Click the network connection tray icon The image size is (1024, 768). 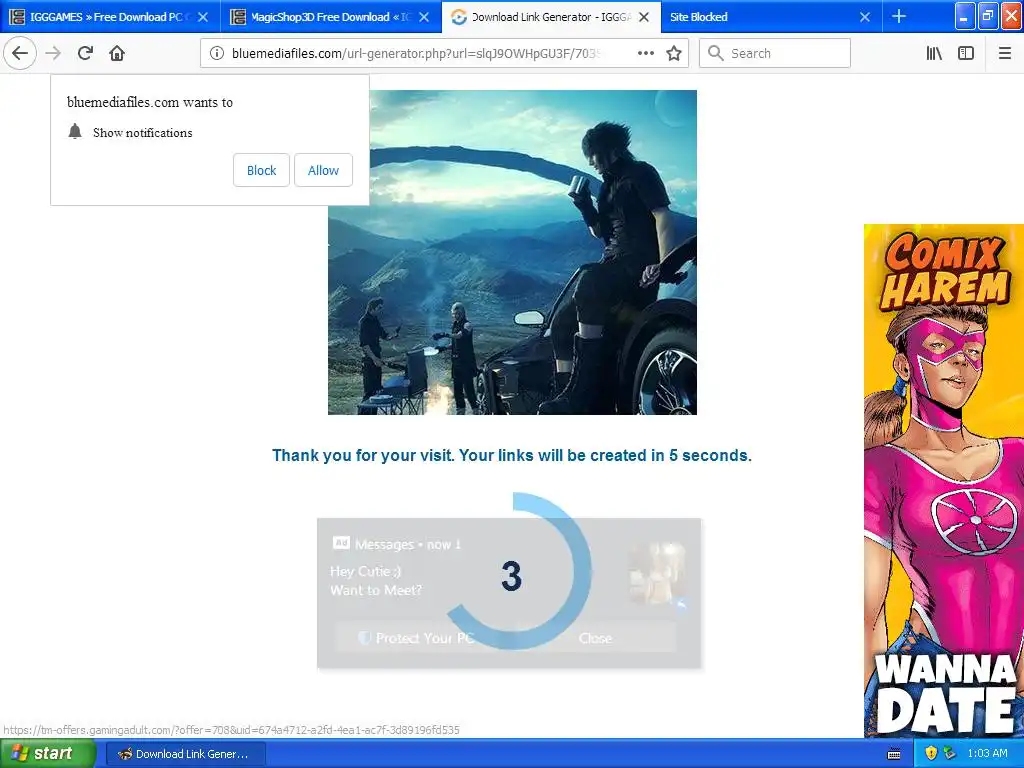pos(950,754)
